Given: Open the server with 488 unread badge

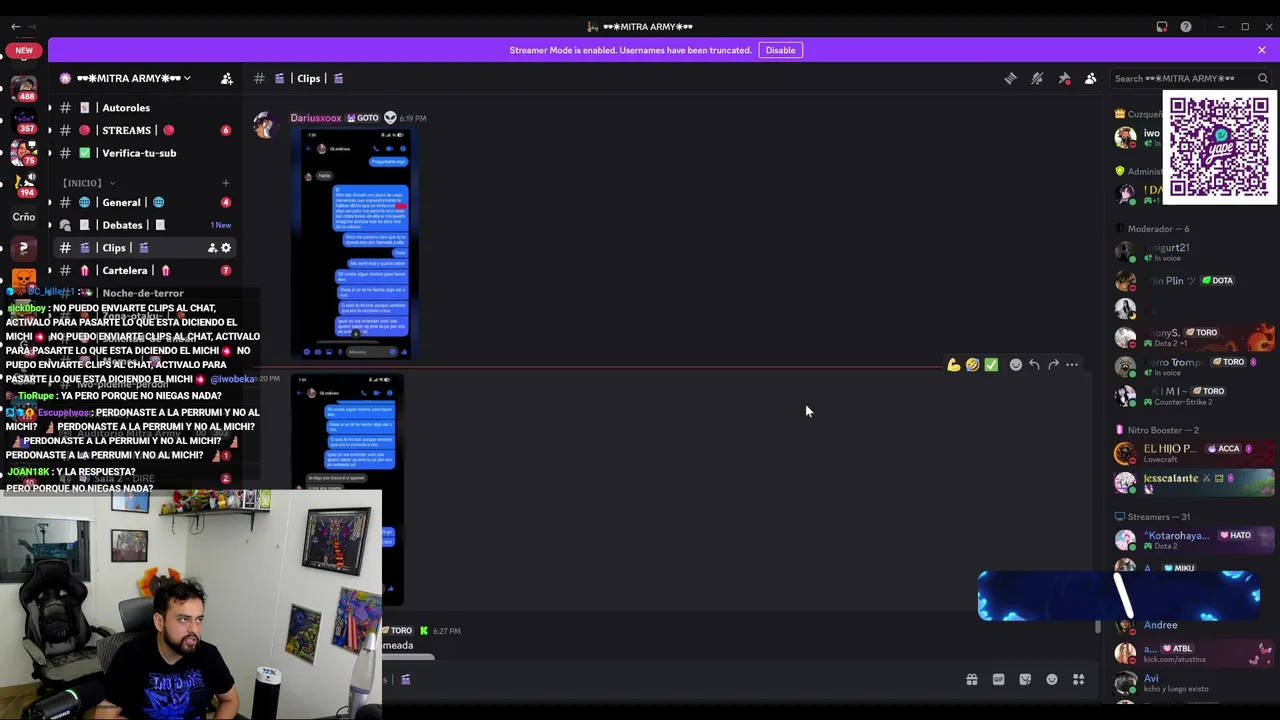Looking at the screenshot, I should [24, 88].
